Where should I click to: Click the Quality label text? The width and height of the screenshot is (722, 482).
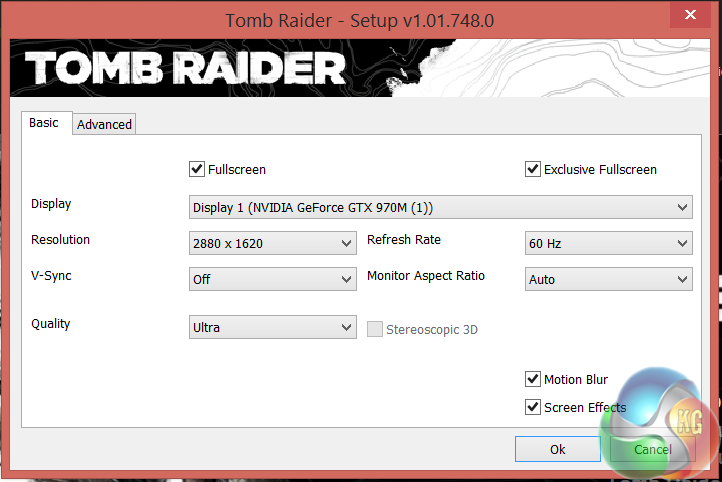tap(51, 324)
